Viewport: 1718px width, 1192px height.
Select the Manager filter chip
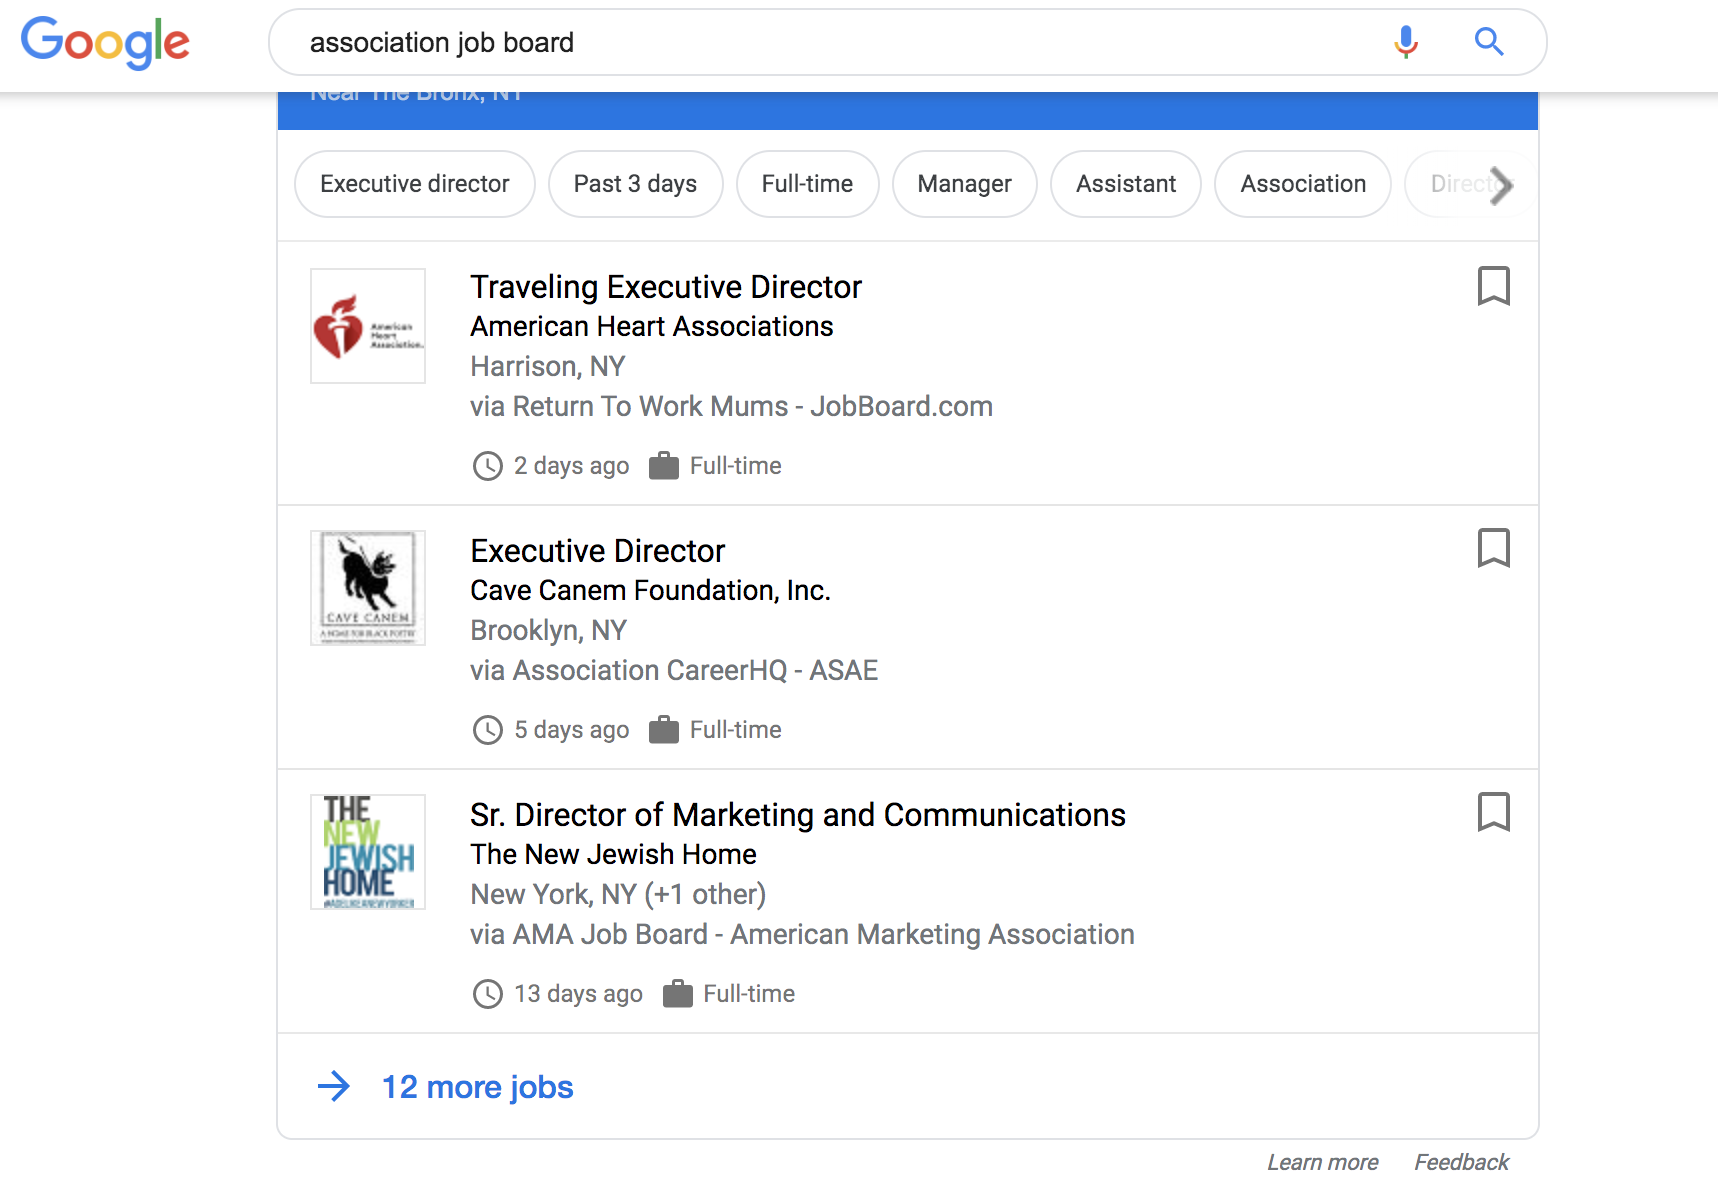pyautogui.click(x=964, y=184)
